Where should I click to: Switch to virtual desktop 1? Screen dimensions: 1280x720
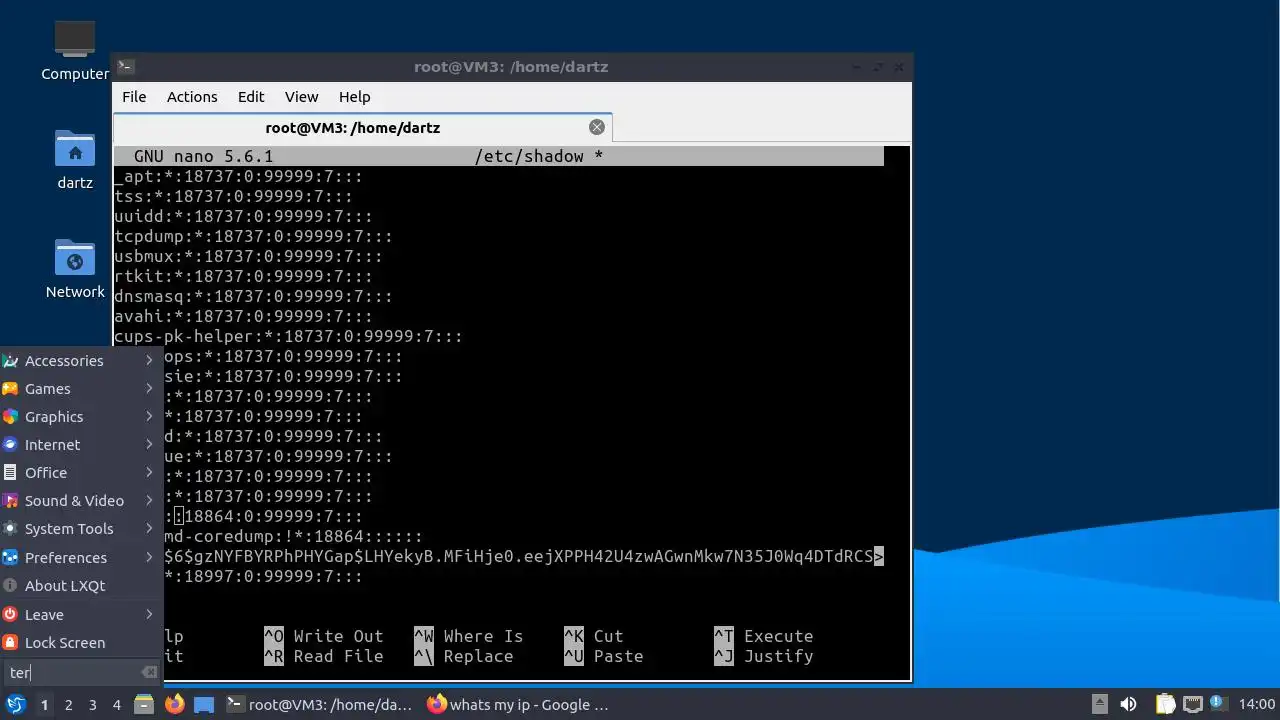tap(44, 705)
